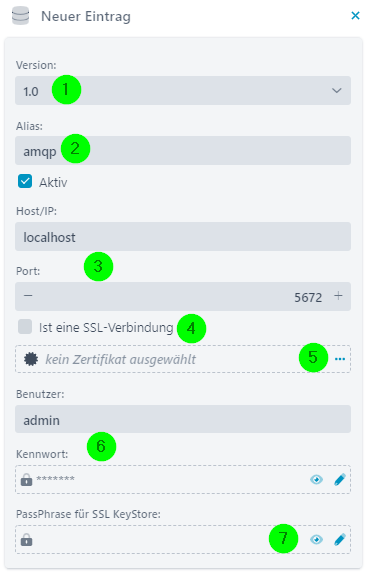
Task: Click the certificate seal badge icon
Action: click(x=31, y=359)
